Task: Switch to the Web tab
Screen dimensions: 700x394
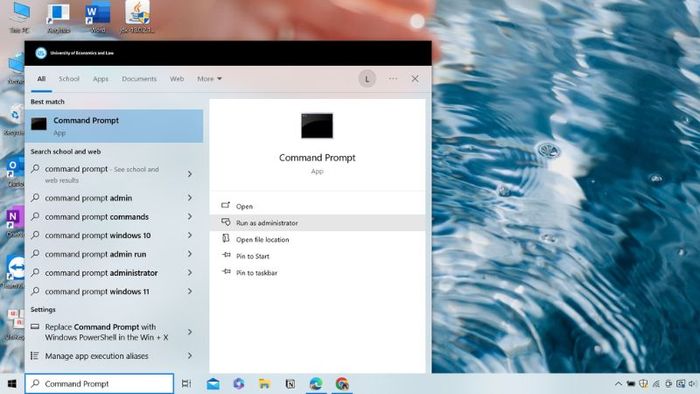Action: [177, 79]
